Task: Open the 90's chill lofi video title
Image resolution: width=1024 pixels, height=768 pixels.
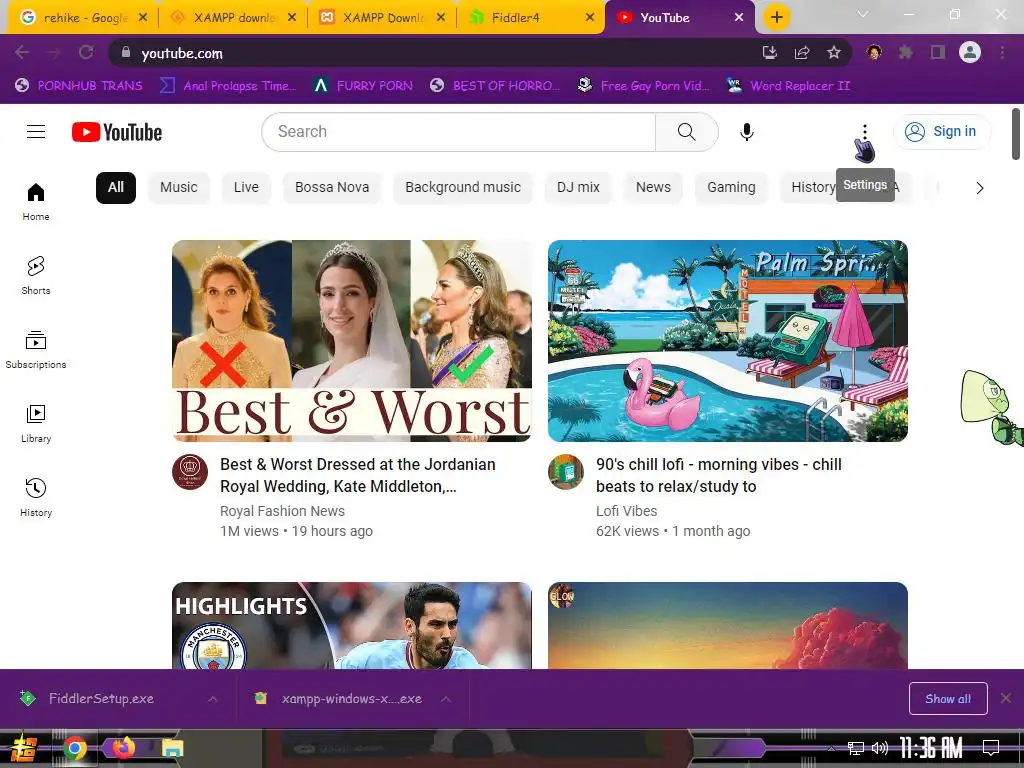Action: click(718, 475)
